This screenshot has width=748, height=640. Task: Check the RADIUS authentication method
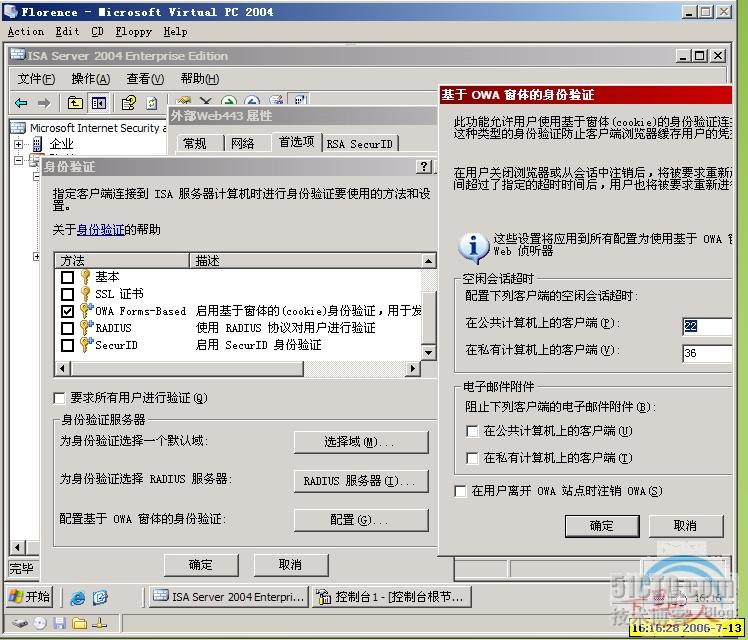coord(67,328)
